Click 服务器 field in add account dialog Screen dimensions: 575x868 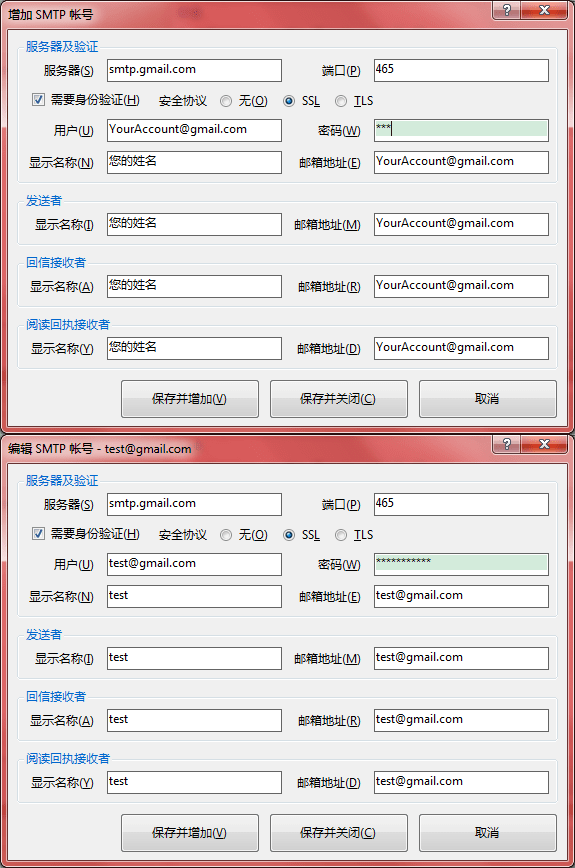pyautogui.click(x=194, y=70)
